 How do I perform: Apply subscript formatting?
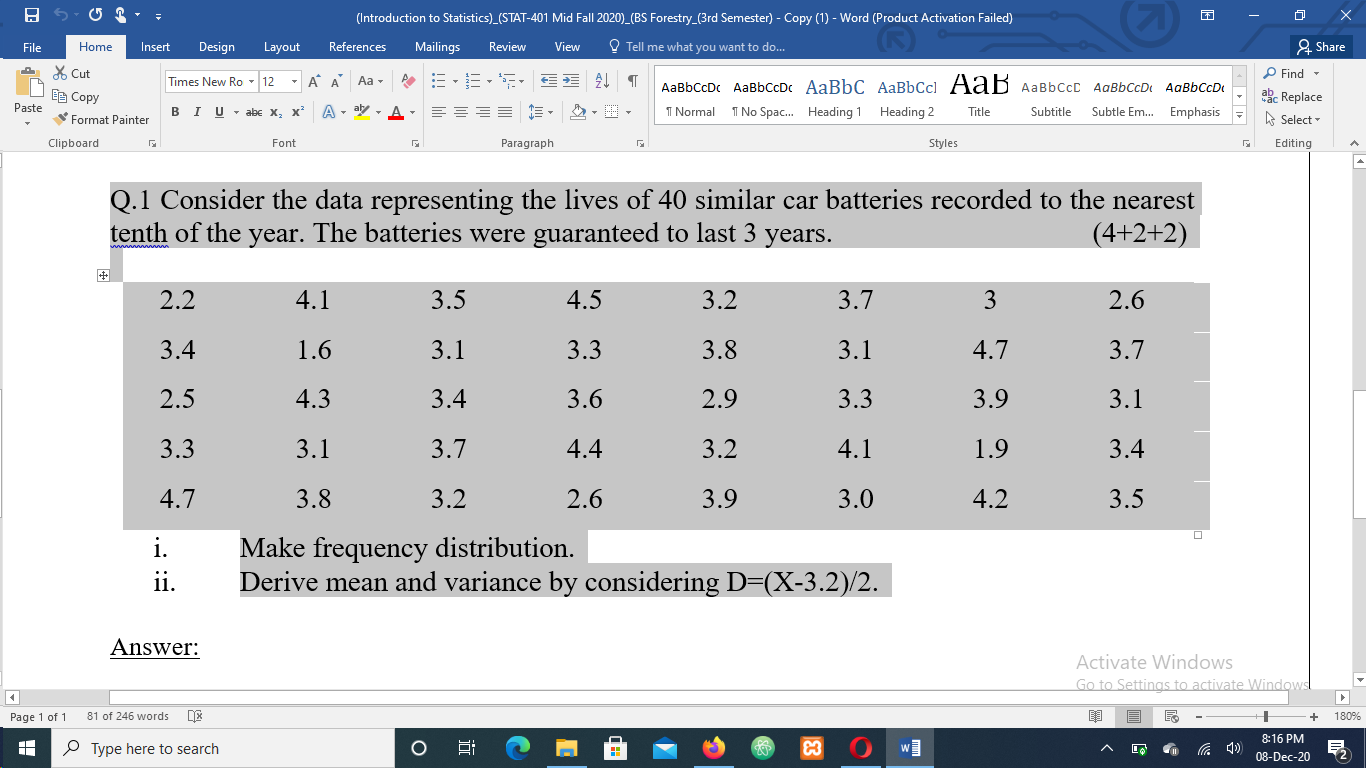coord(277,113)
